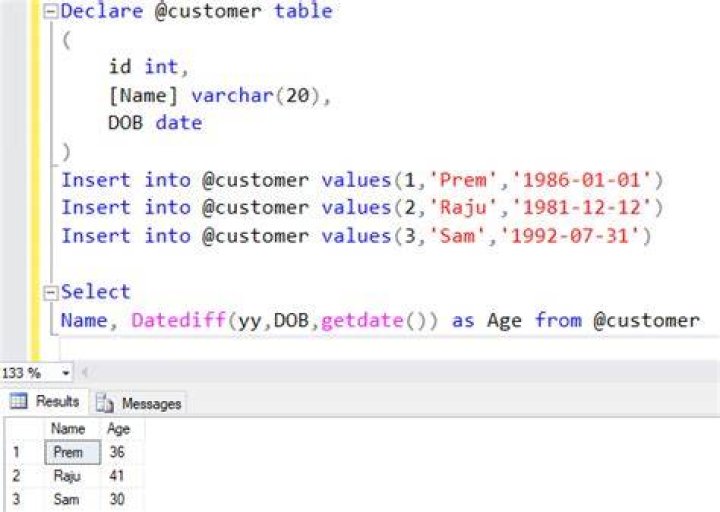The height and width of the screenshot is (512, 720).
Task: Click the Messages tab icon
Action: click(105, 404)
